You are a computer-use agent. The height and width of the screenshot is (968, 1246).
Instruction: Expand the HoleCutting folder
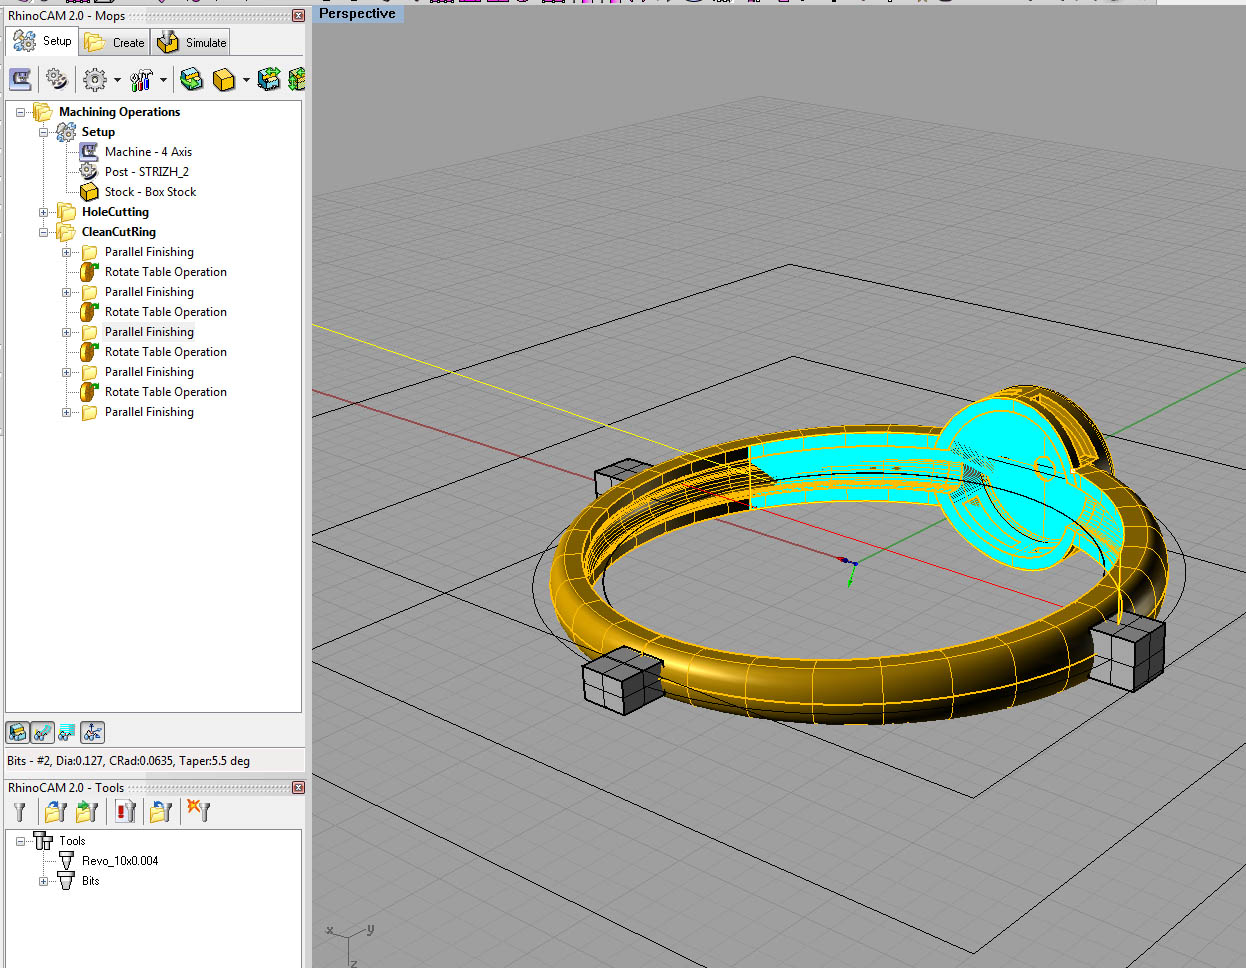click(43, 212)
